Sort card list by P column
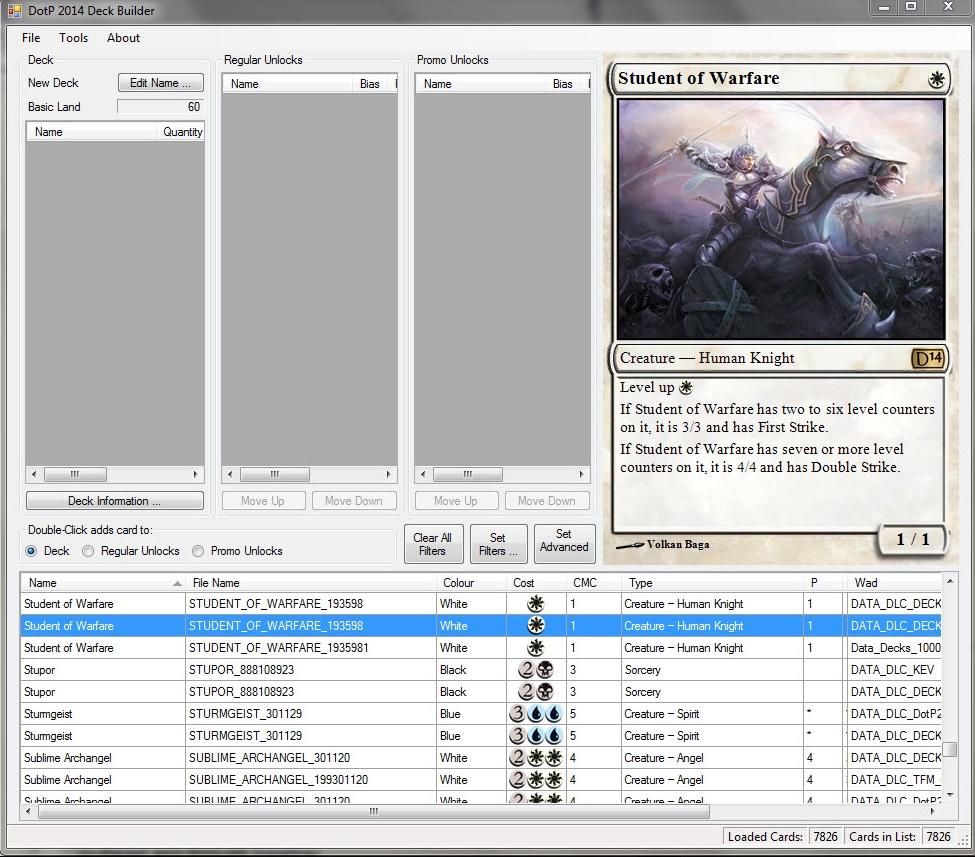 pyautogui.click(x=825, y=583)
